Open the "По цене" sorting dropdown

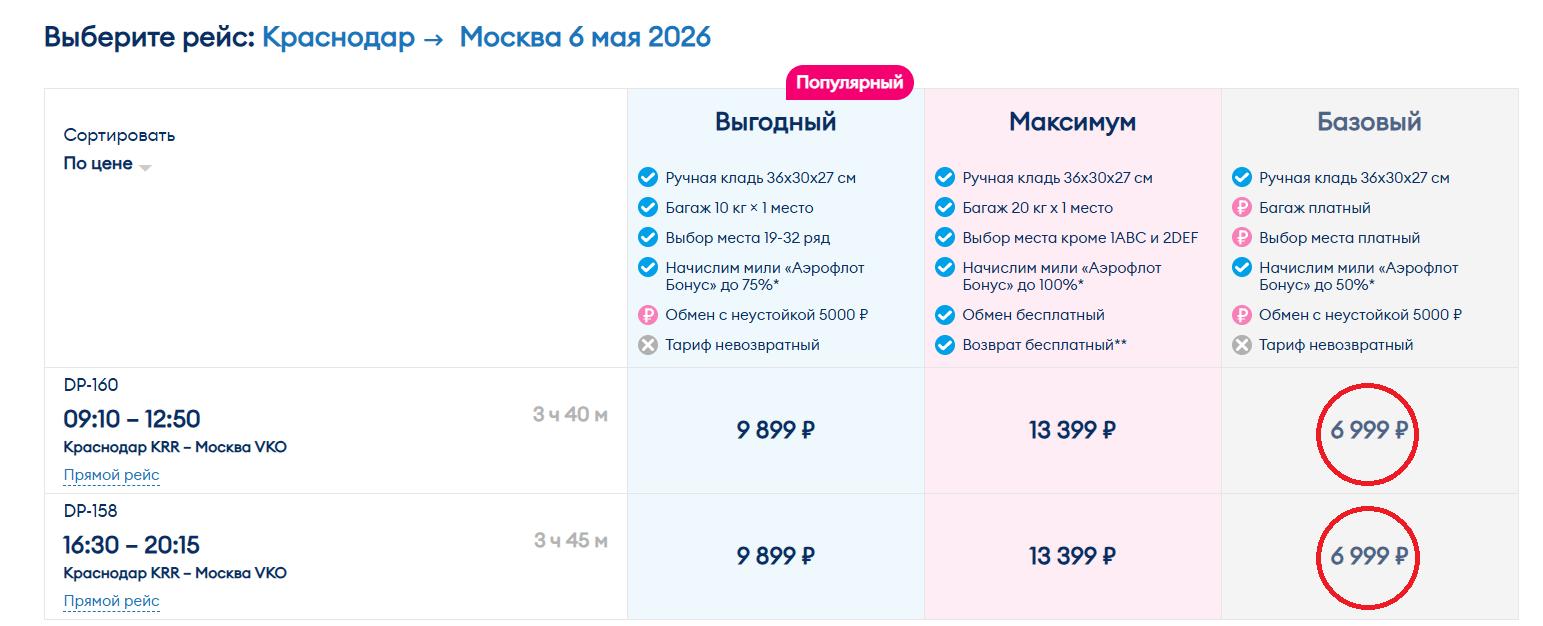click(x=107, y=164)
